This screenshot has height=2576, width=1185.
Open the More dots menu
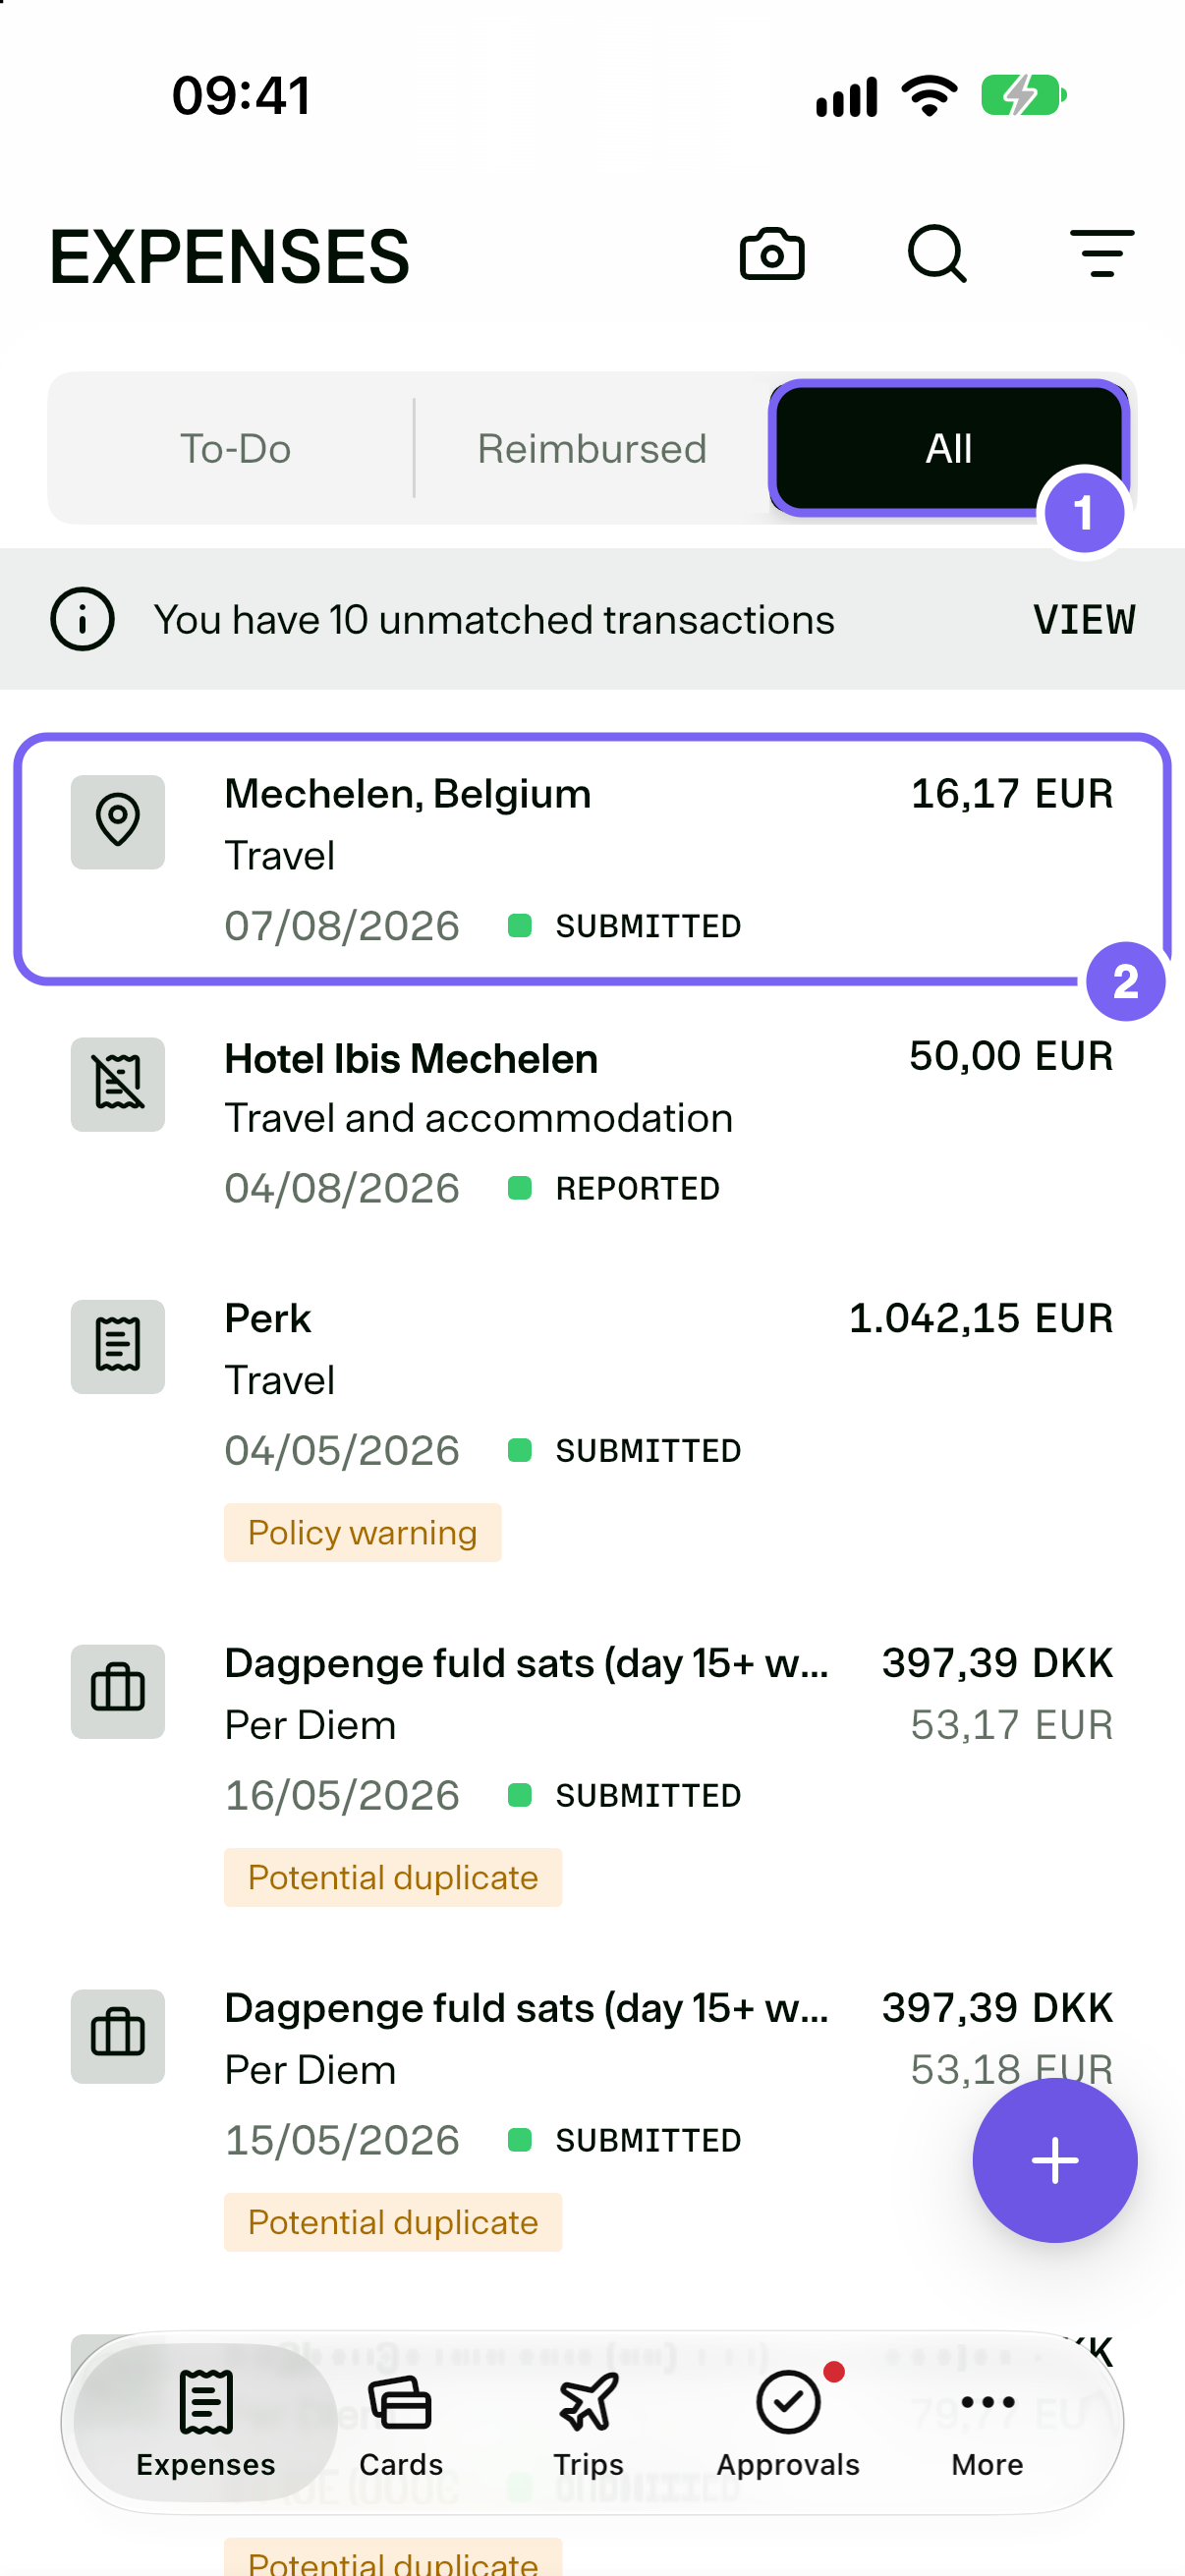[987, 2402]
